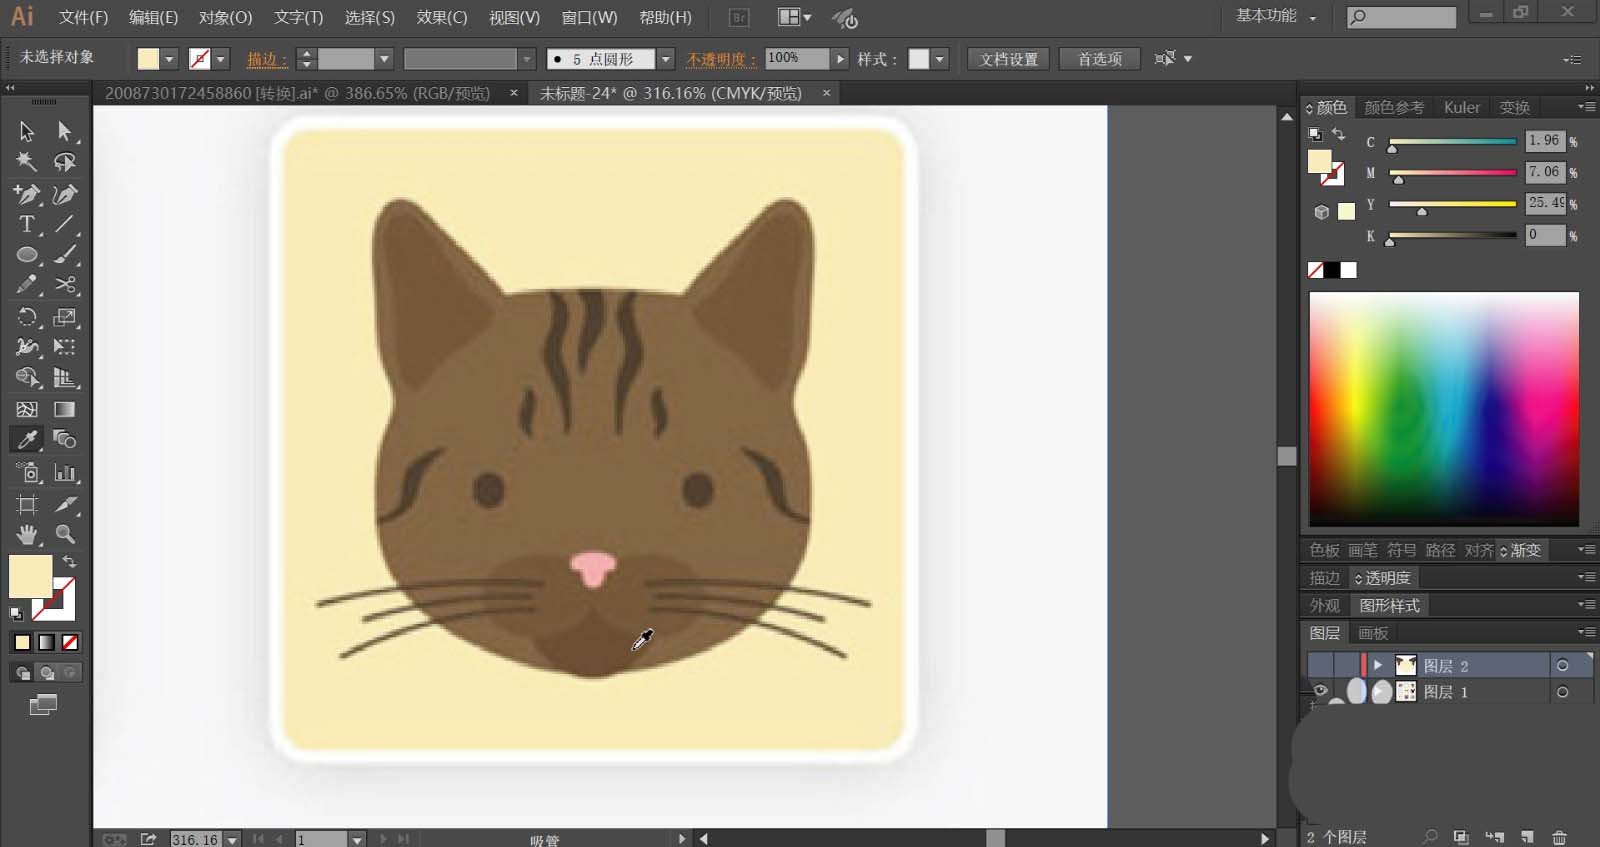The image size is (1600, 847).
Task: Click the 描边 stroke link
Action: (267, 59)
